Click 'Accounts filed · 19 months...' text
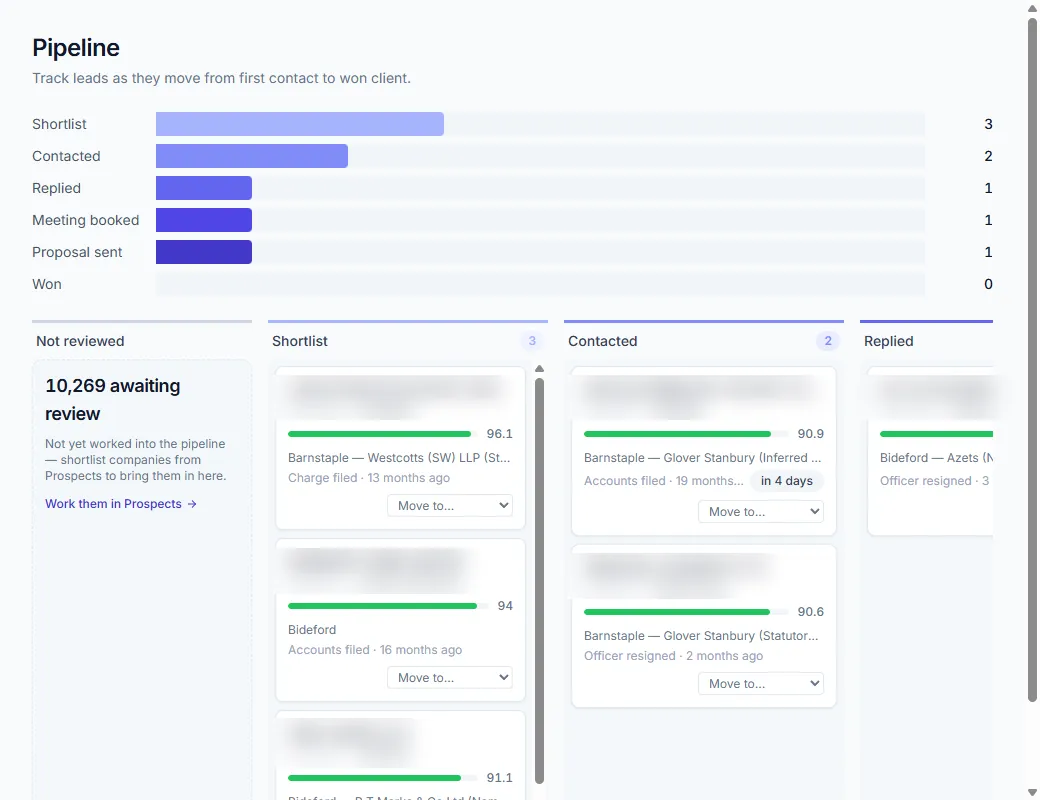The image size is (1040, 800). 663,481
